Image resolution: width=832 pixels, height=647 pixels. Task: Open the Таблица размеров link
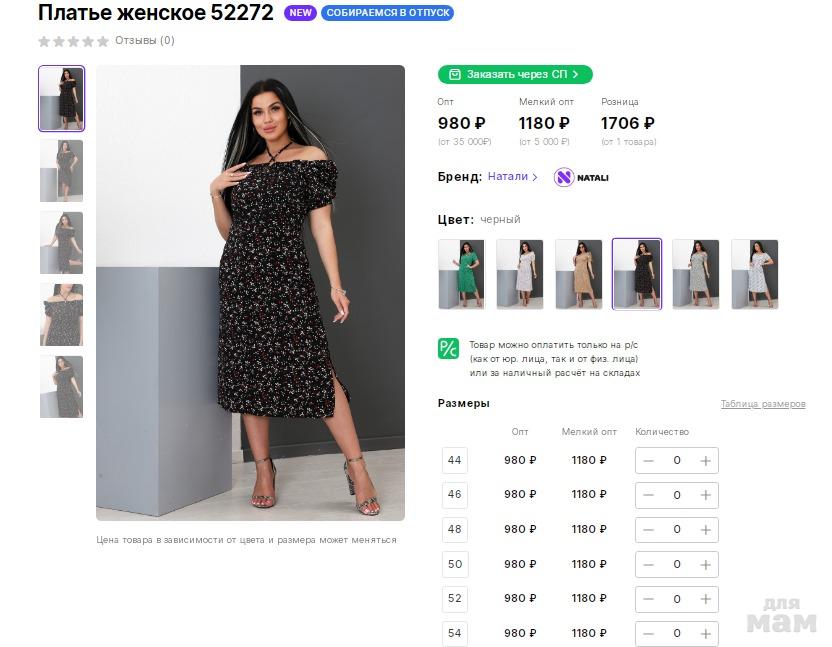[x=762, y=404]
